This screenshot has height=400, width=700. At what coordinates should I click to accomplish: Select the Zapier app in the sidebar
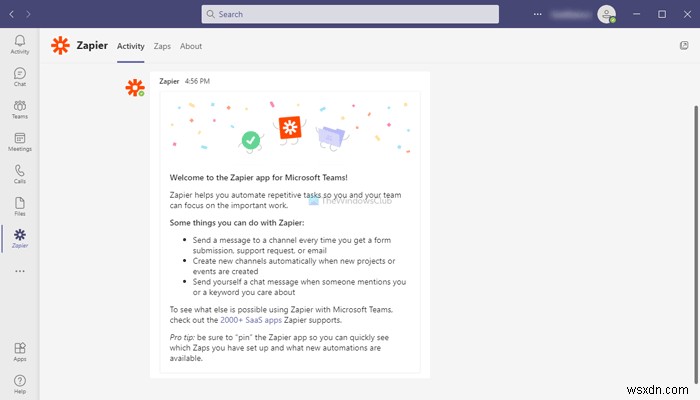point(20,238)
